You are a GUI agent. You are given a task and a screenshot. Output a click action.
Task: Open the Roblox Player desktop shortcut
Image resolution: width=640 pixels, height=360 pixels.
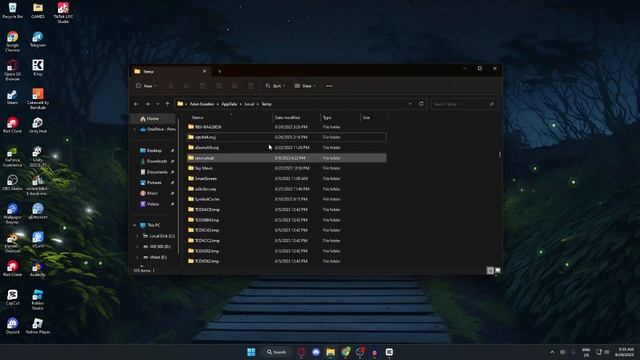click(x=38, y=326)
